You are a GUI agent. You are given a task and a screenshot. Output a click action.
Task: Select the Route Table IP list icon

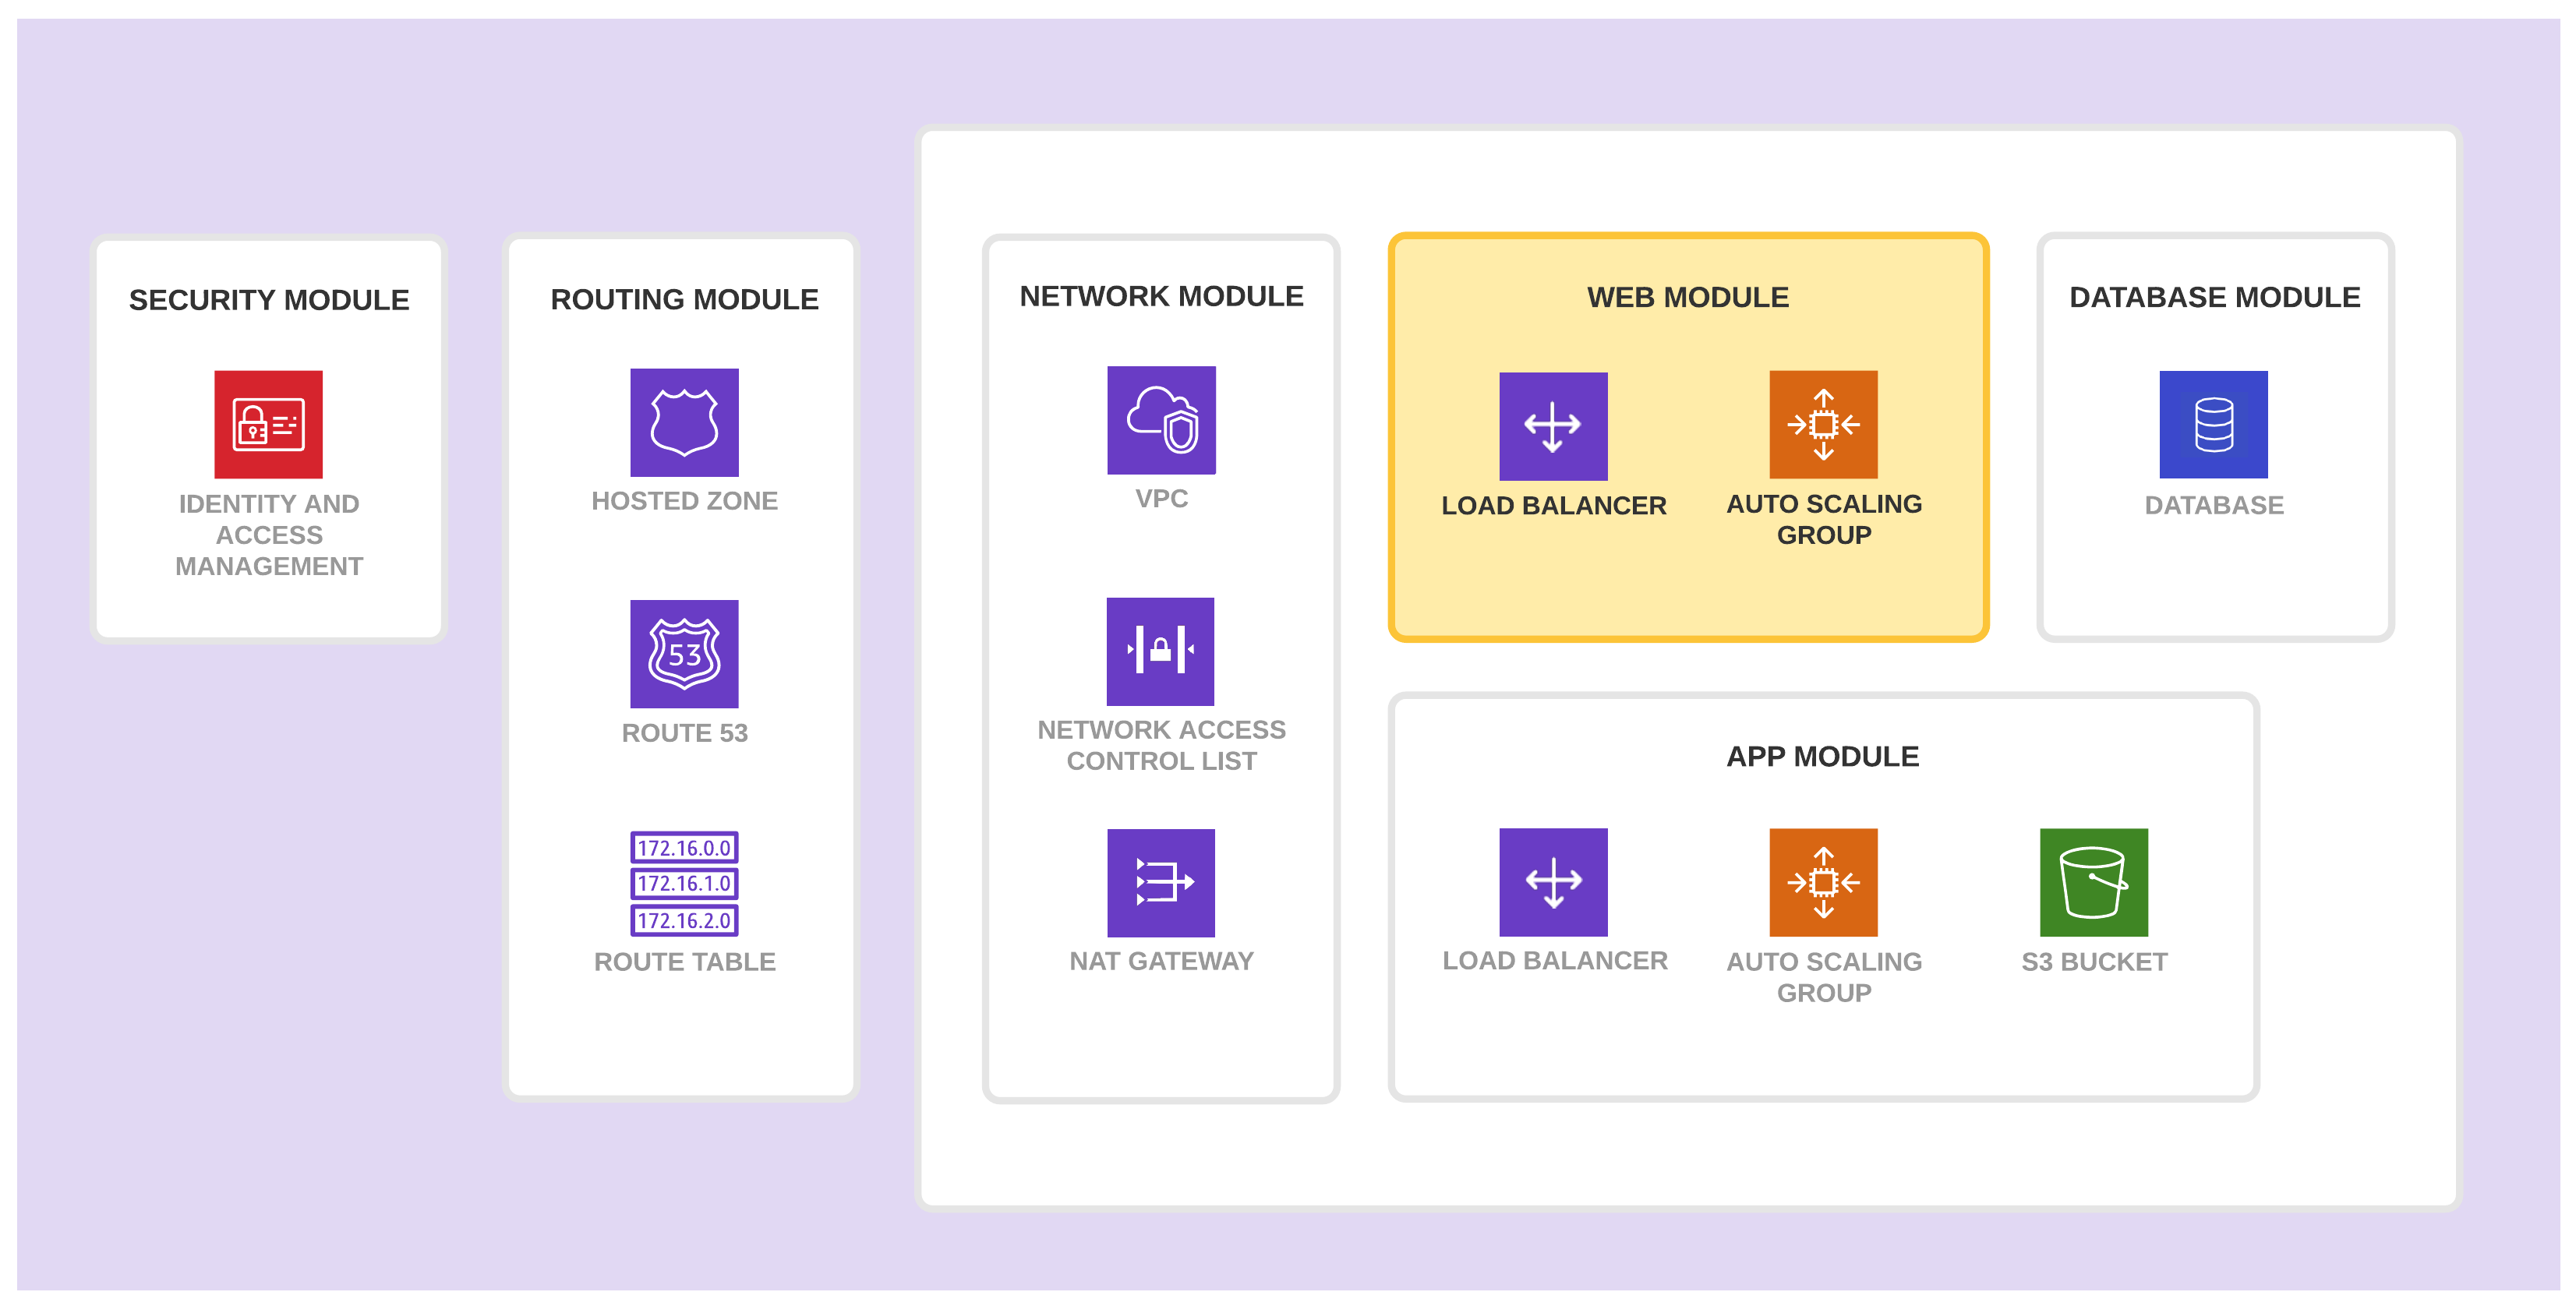pos(684,883)
